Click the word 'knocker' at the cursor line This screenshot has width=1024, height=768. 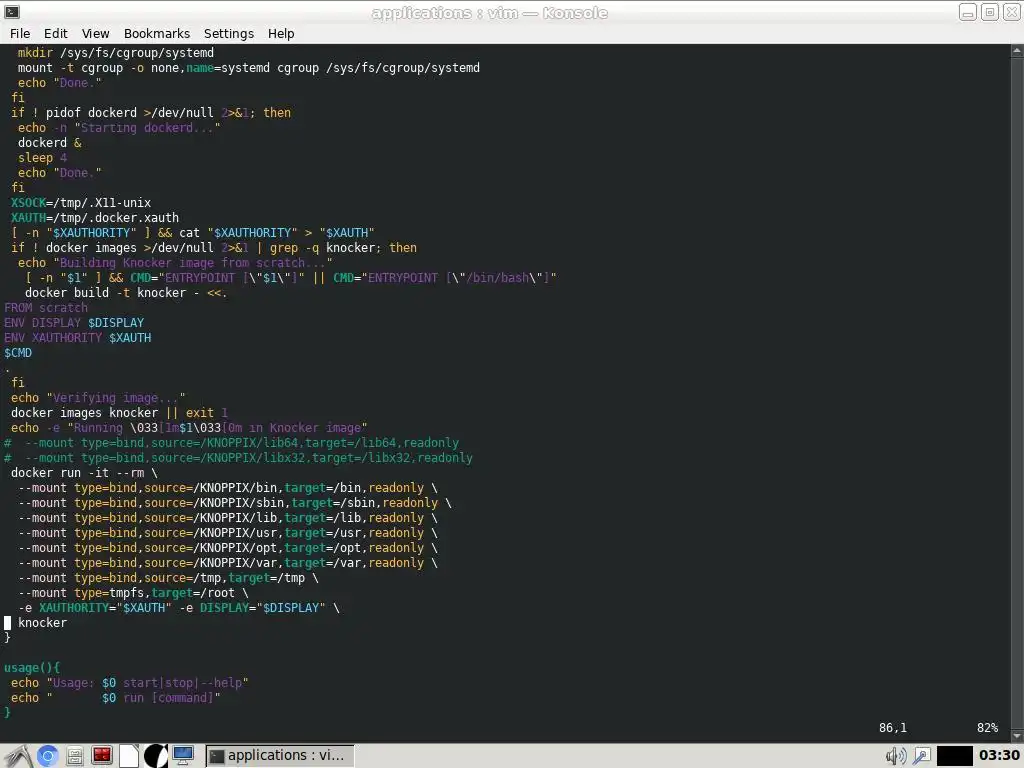tap(42, 623)
